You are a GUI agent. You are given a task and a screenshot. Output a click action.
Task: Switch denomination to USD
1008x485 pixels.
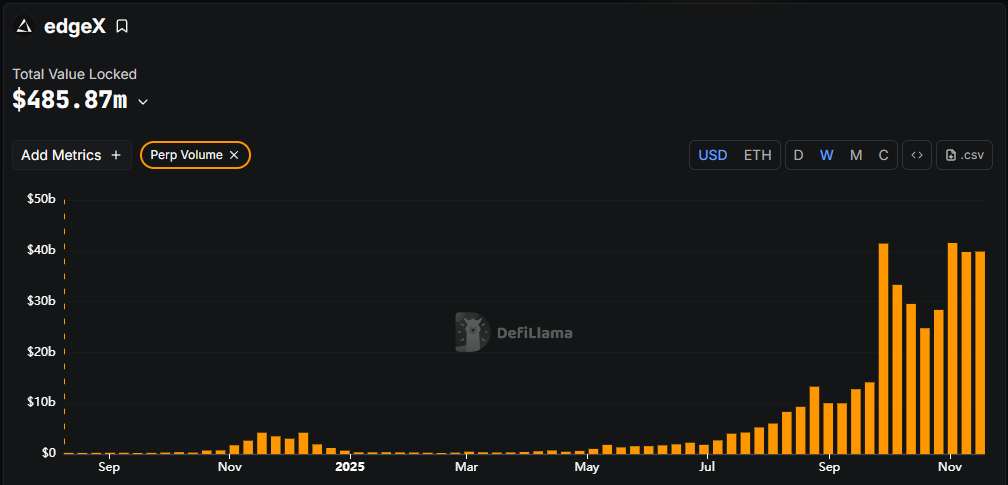[x=712, y=155]
